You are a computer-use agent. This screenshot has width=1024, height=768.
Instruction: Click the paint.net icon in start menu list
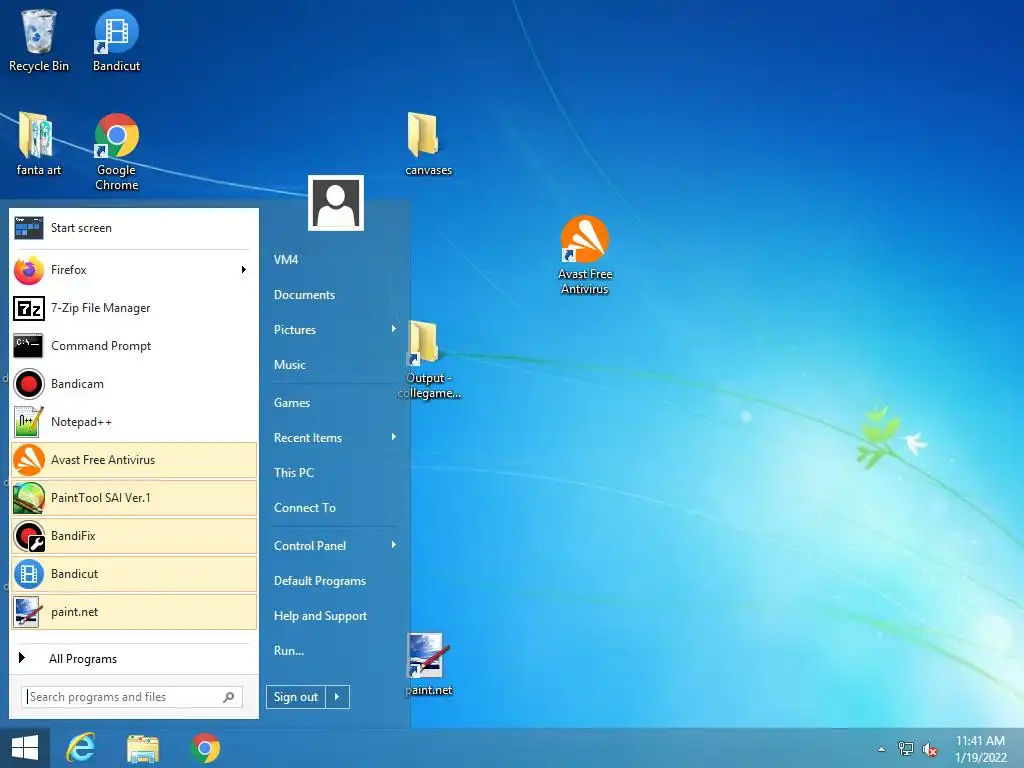(29, 612)
